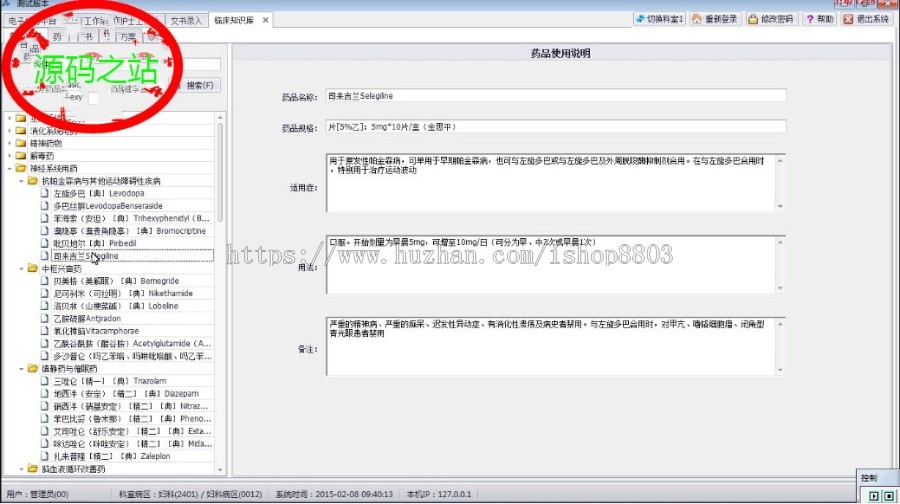The height and width of the screenshot is (504, 900).
Task: Click 本机IP:127.0.0.1 status entry
Action: 439,494
